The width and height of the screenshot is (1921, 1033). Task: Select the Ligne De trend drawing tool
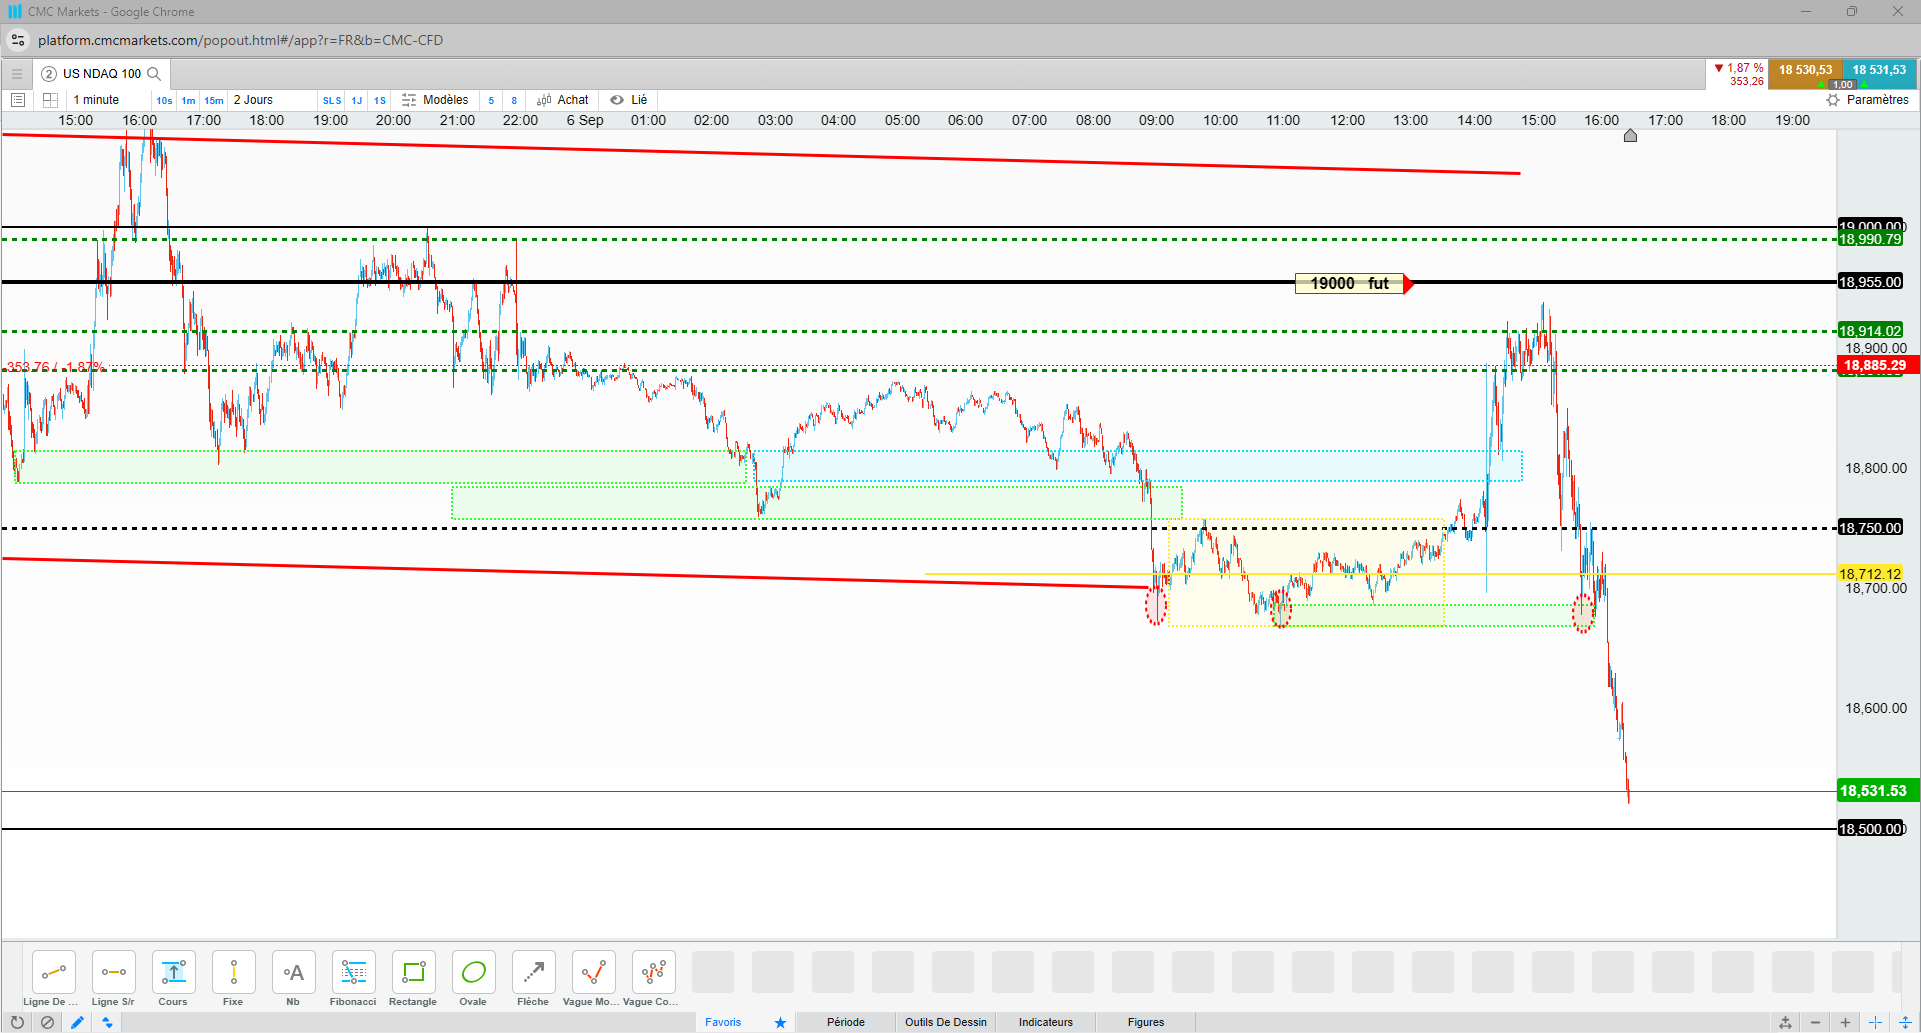54,972
